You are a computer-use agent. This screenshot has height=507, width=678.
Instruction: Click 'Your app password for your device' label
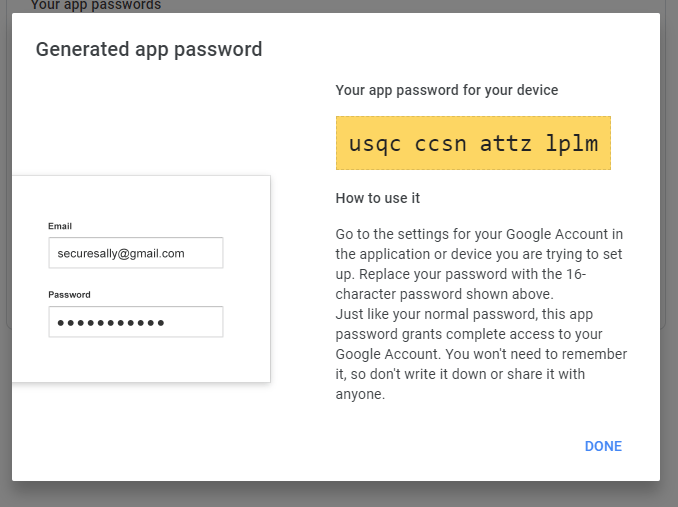pyautogui.click(x=447, y=90)
